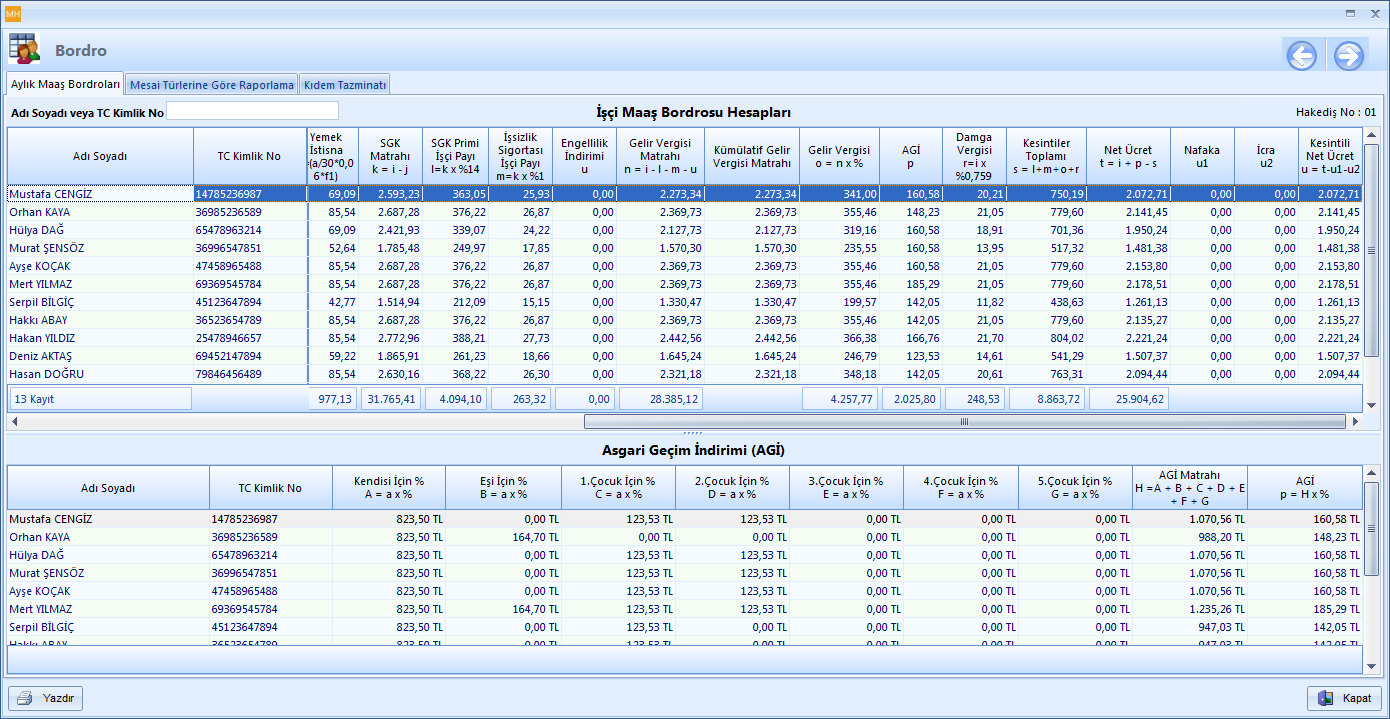Maximize the Bordro window
Viewport: 1390px width, 719px height.
click(x=1350, y=13)
